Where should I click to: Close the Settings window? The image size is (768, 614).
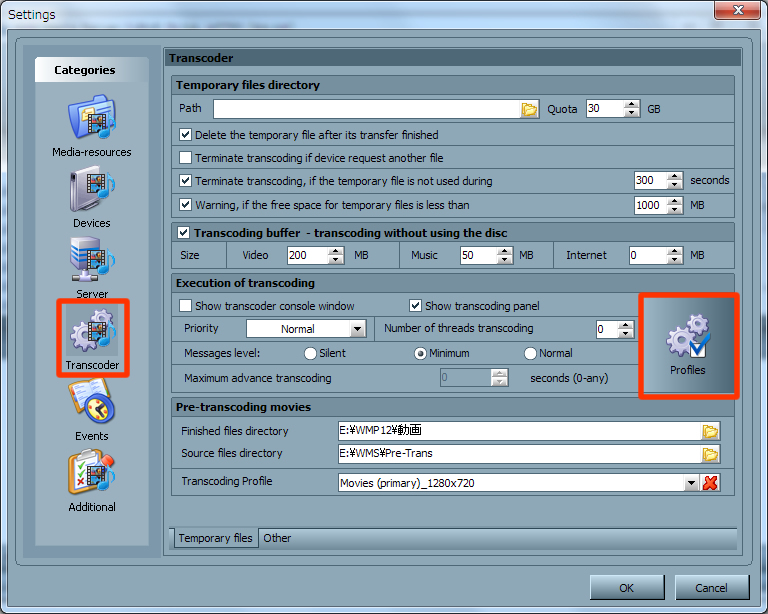point(738,10)
